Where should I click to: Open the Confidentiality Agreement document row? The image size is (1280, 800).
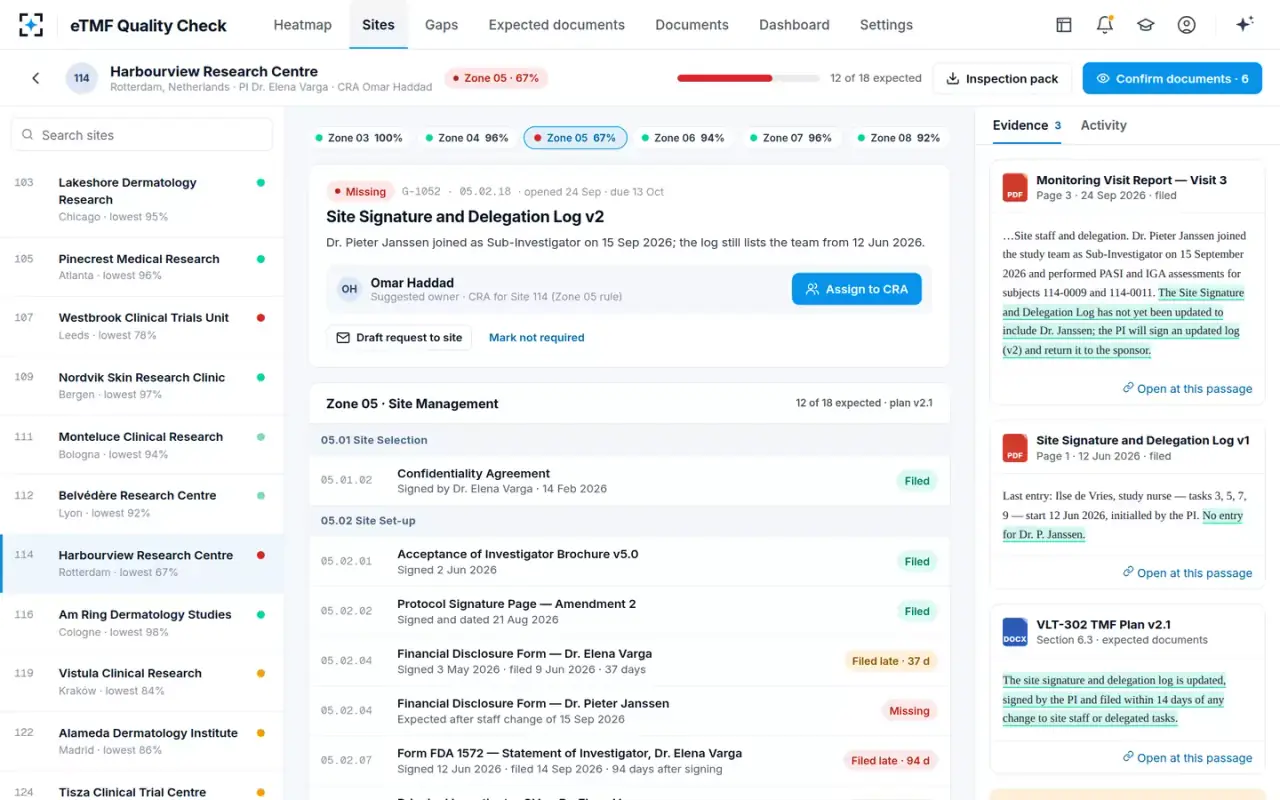(x=629, y=481)
